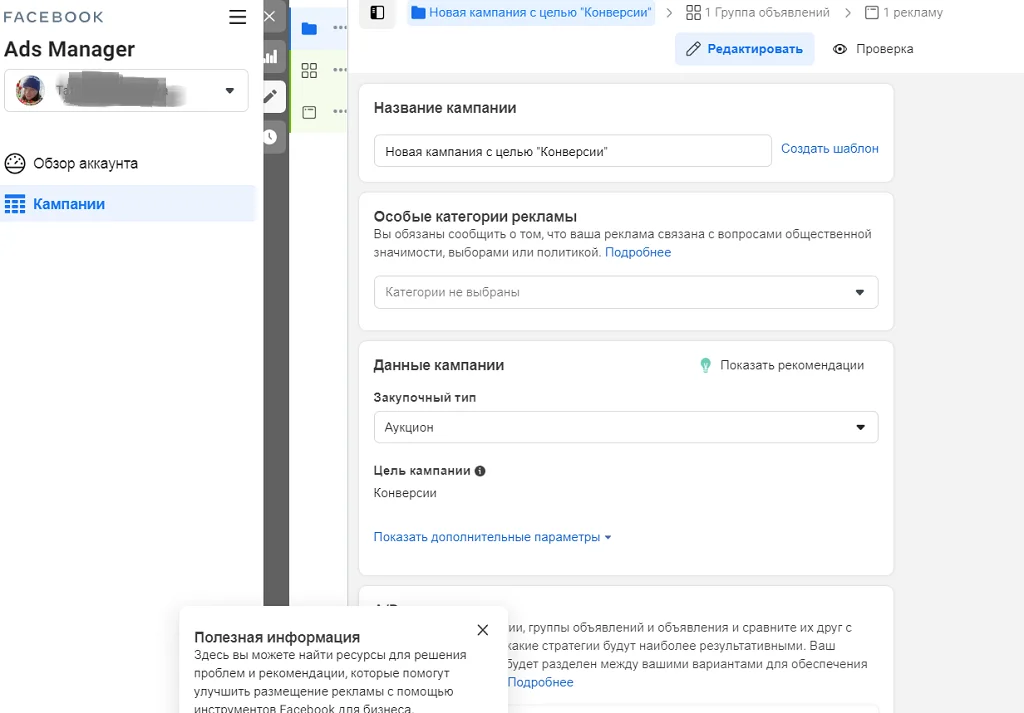This screenshot has width=1024, height=713.
Task: Click the clock history icon in the side strip
Action: click(270, 137)
